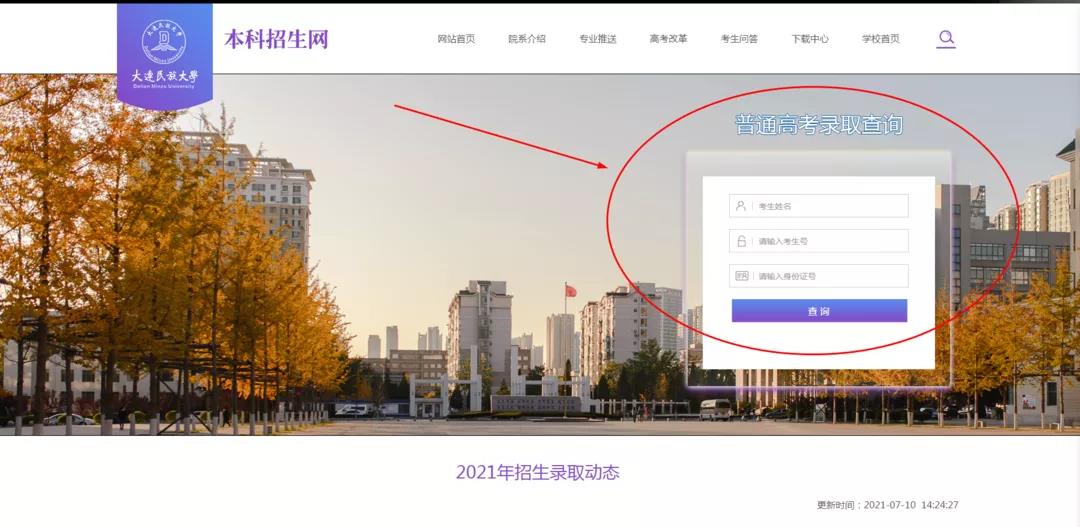Click the person icon beside 考生姓名
The image size is (1080, 527).
[741, 206]
